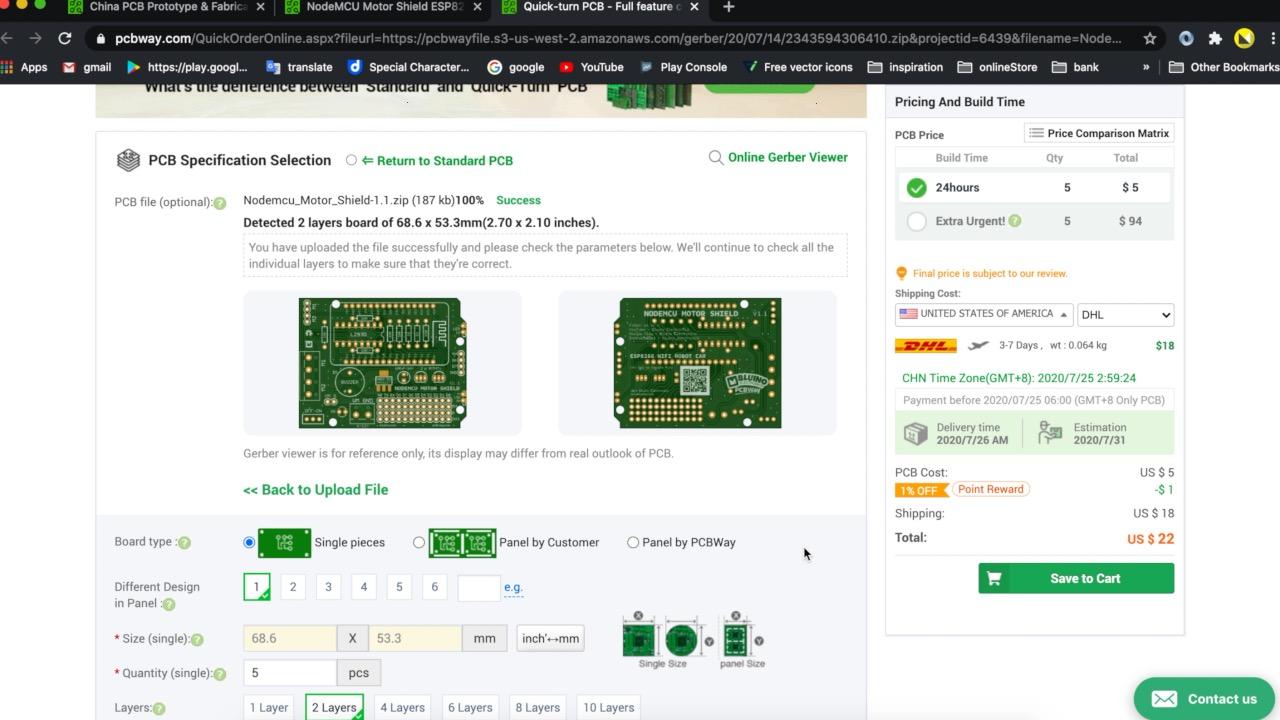The image size is (1280, 720).
Task: Click the Save to Cart button
Action: coord(1076,578)
